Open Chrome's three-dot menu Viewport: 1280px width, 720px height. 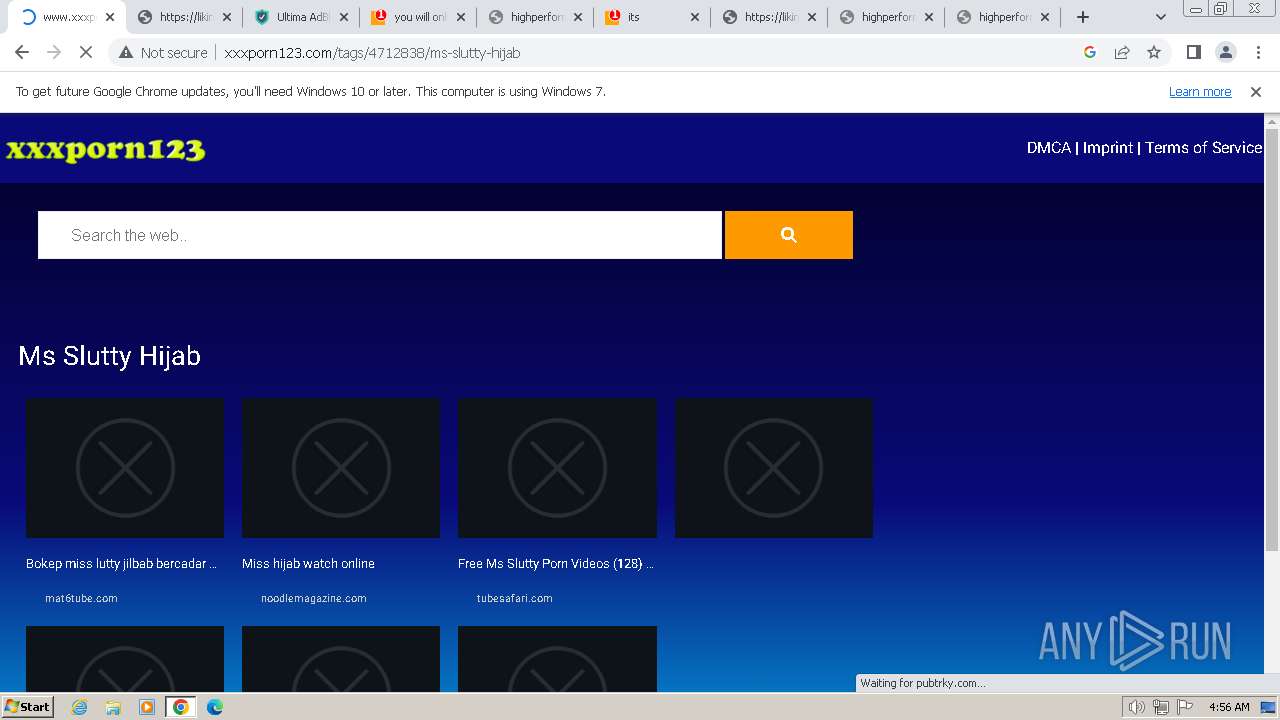1258,52
